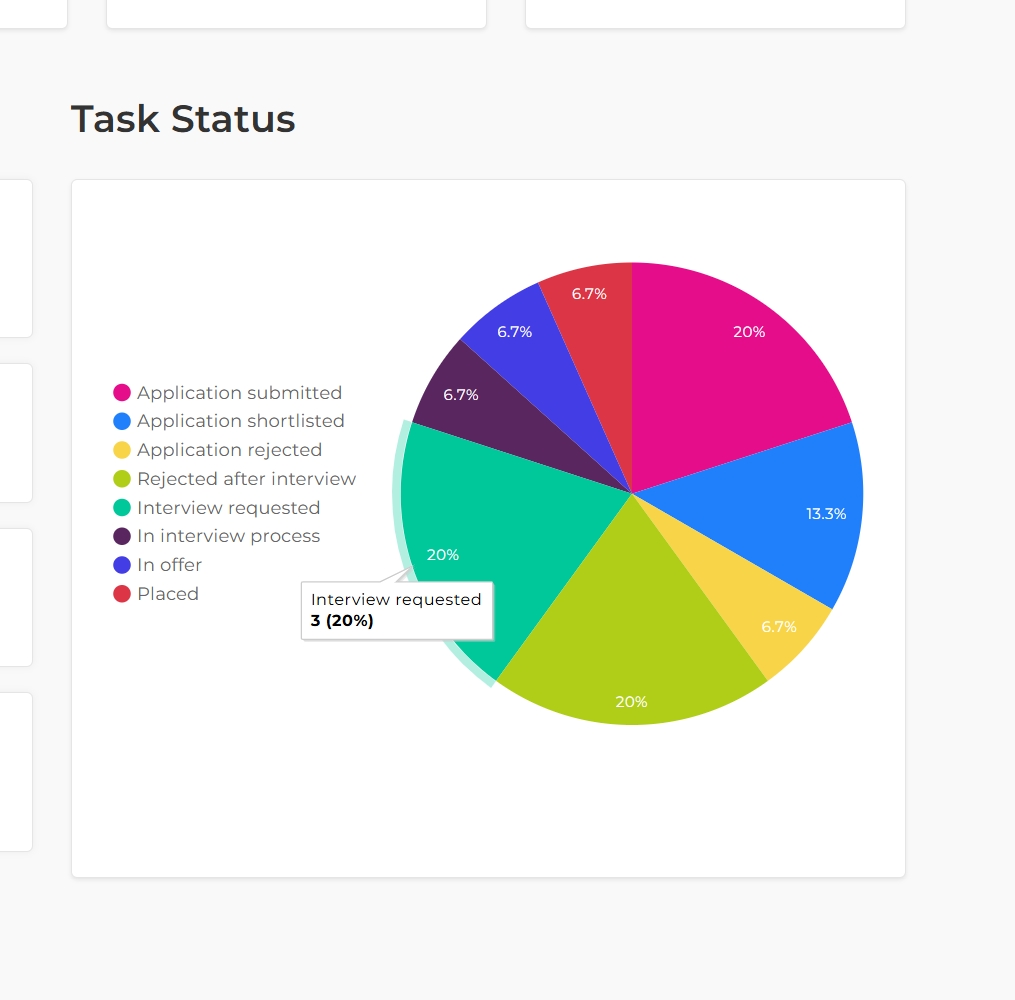Click the 'Rejected after interview' legend label

pos(246,479)
